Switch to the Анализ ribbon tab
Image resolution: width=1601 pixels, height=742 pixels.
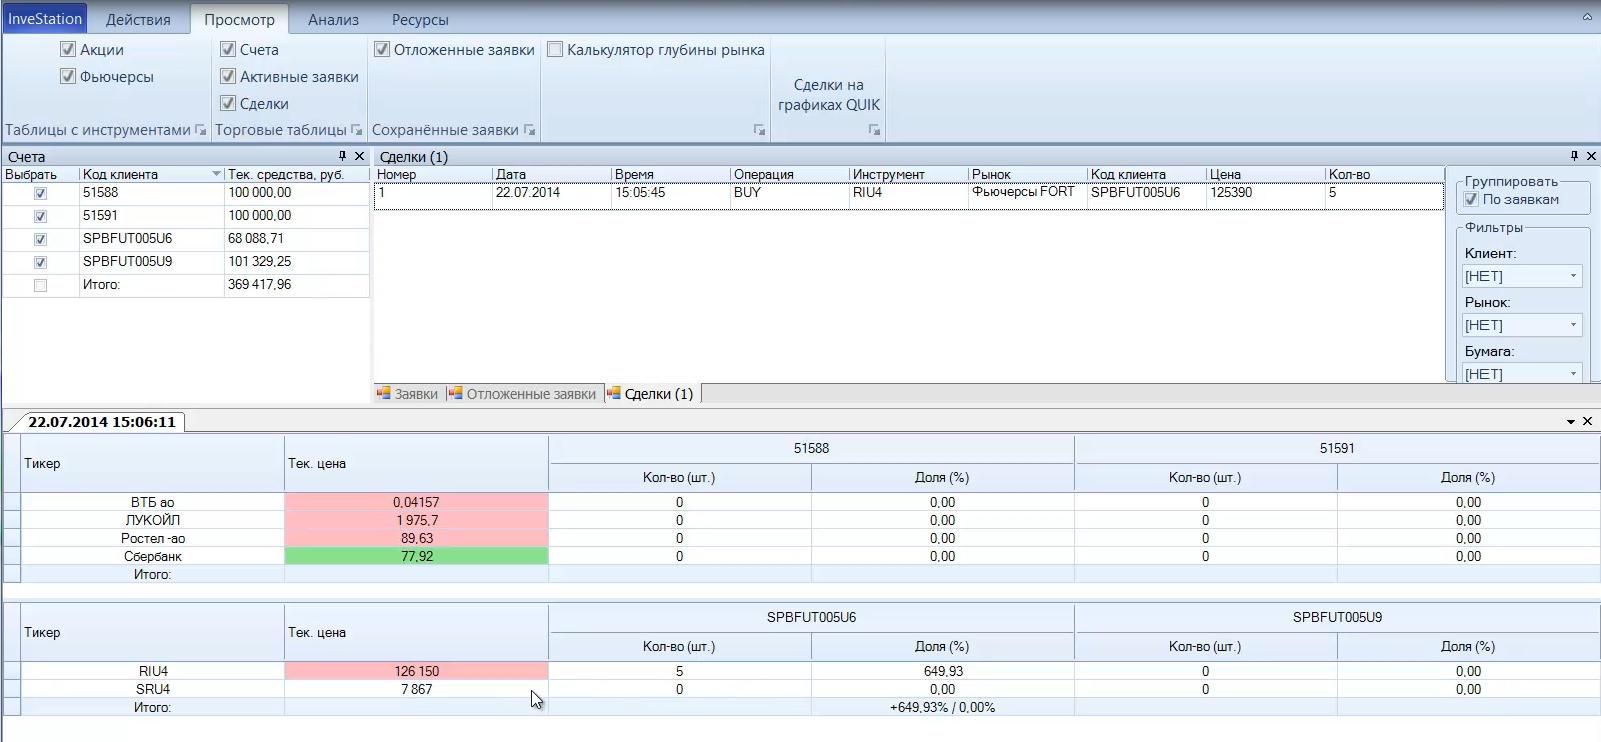pos(333,19)
